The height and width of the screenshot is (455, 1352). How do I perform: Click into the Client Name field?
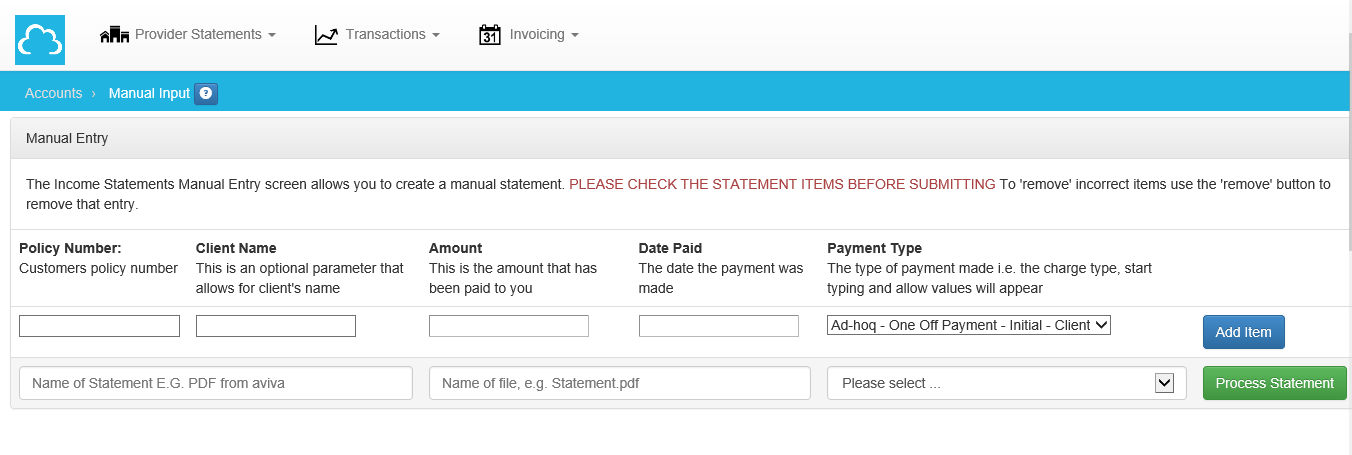pyautogui.click(x=276, y=326)
